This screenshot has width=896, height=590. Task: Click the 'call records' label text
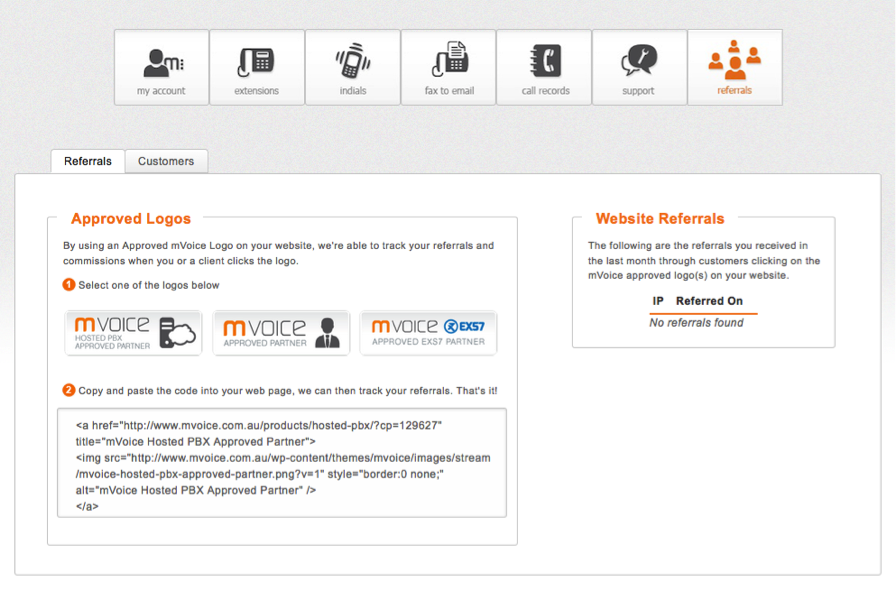click(545, 91)
